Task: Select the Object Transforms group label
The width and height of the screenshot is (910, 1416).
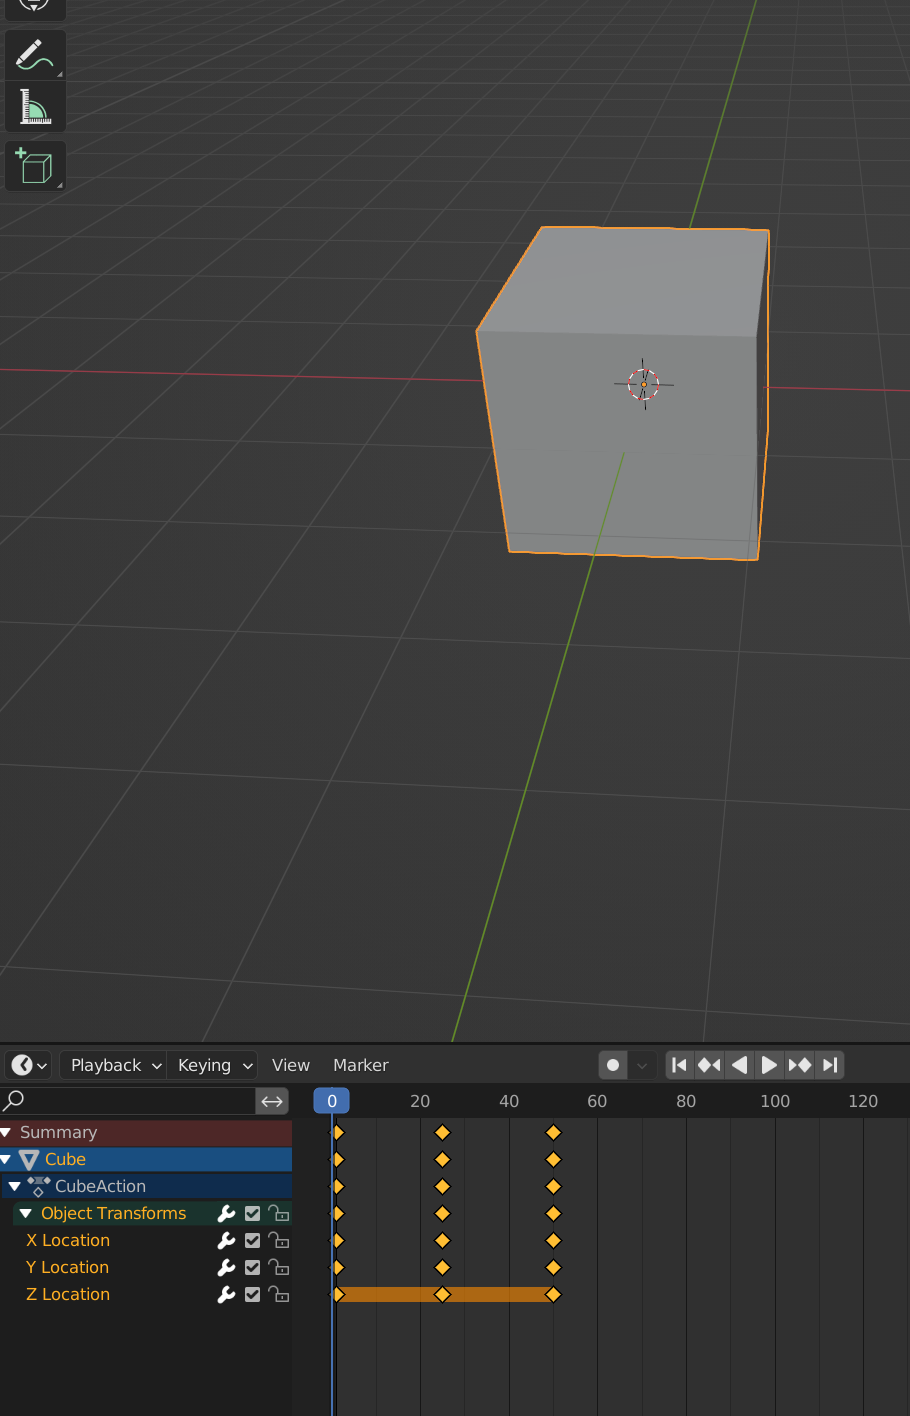Action: (x=113, y=1213)
